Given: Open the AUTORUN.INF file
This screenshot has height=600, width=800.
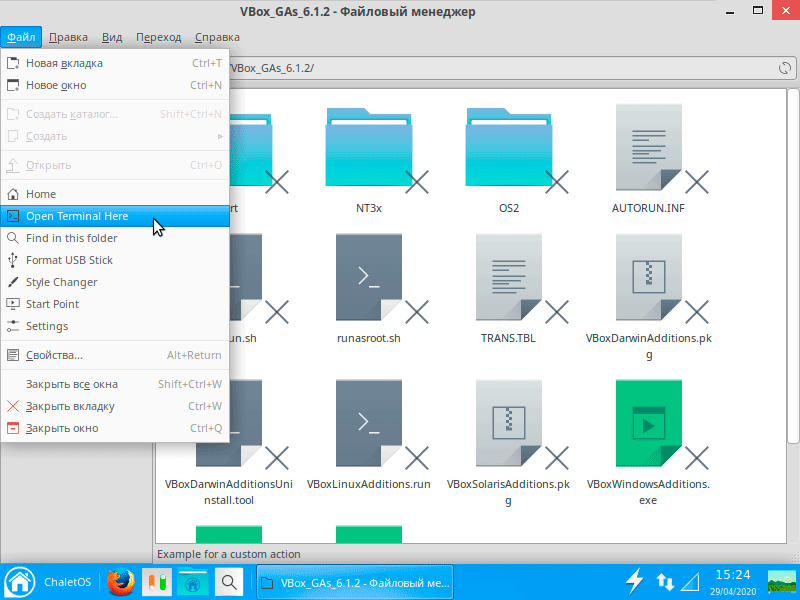Looking at the screenshot, I should (647, 158).
